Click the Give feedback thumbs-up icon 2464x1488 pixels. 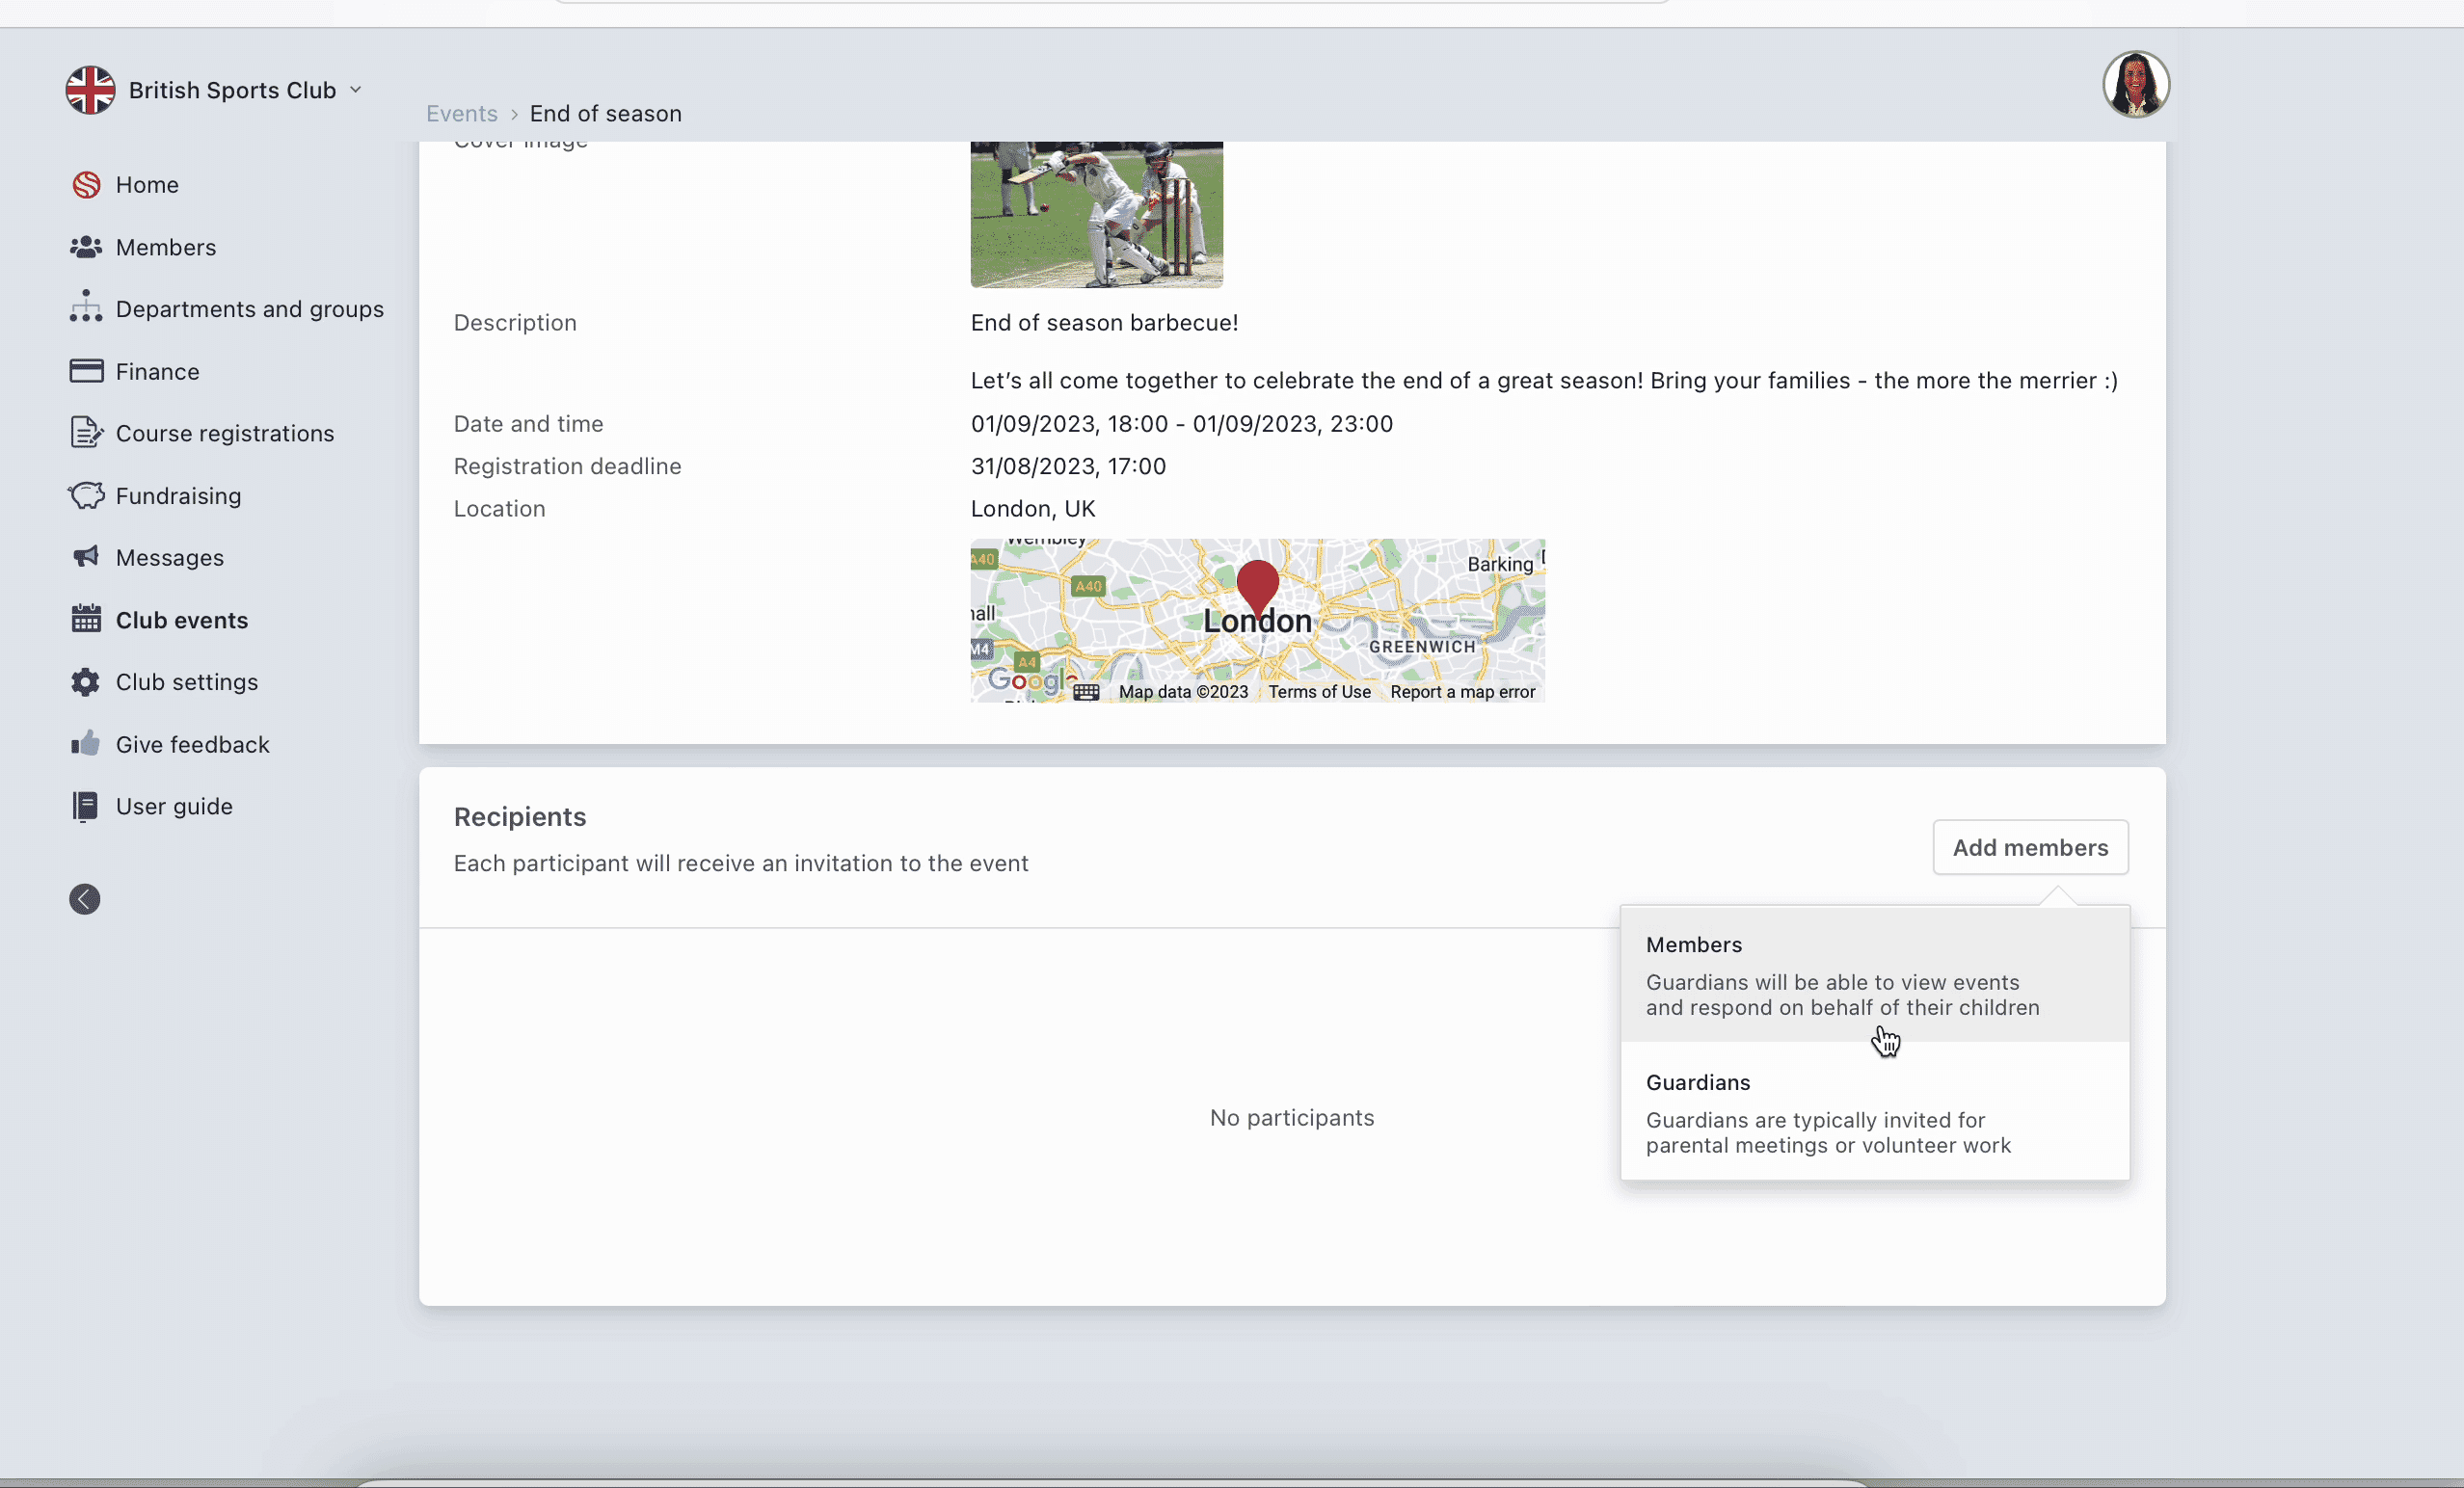[x=86, y=744]
